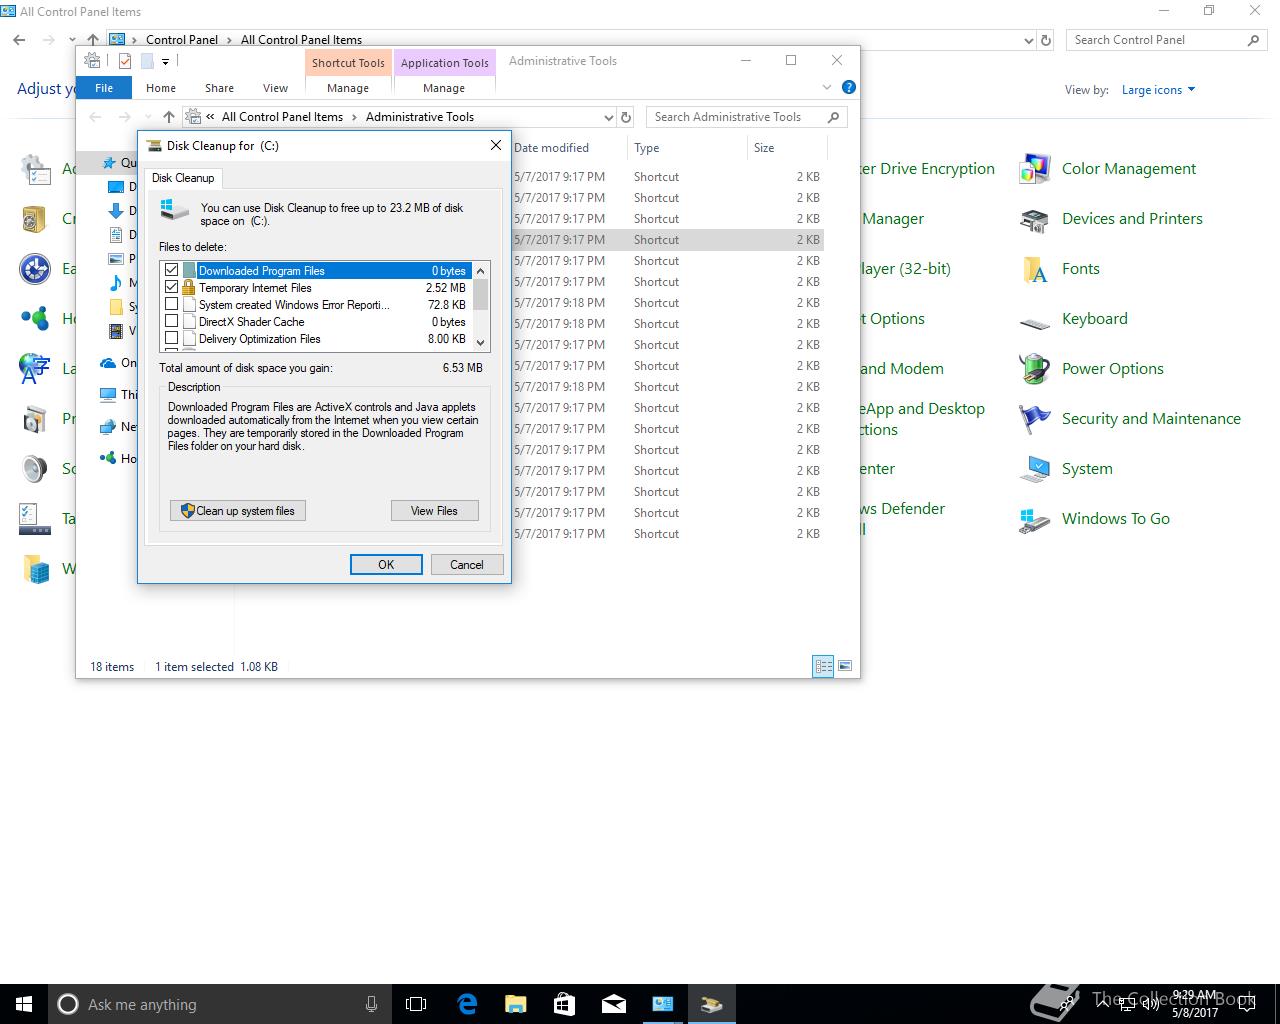Close the Disk Cleanup dialog
Image resolution: width=1280 pixels, height=1024 pixels.
point(495,145)
